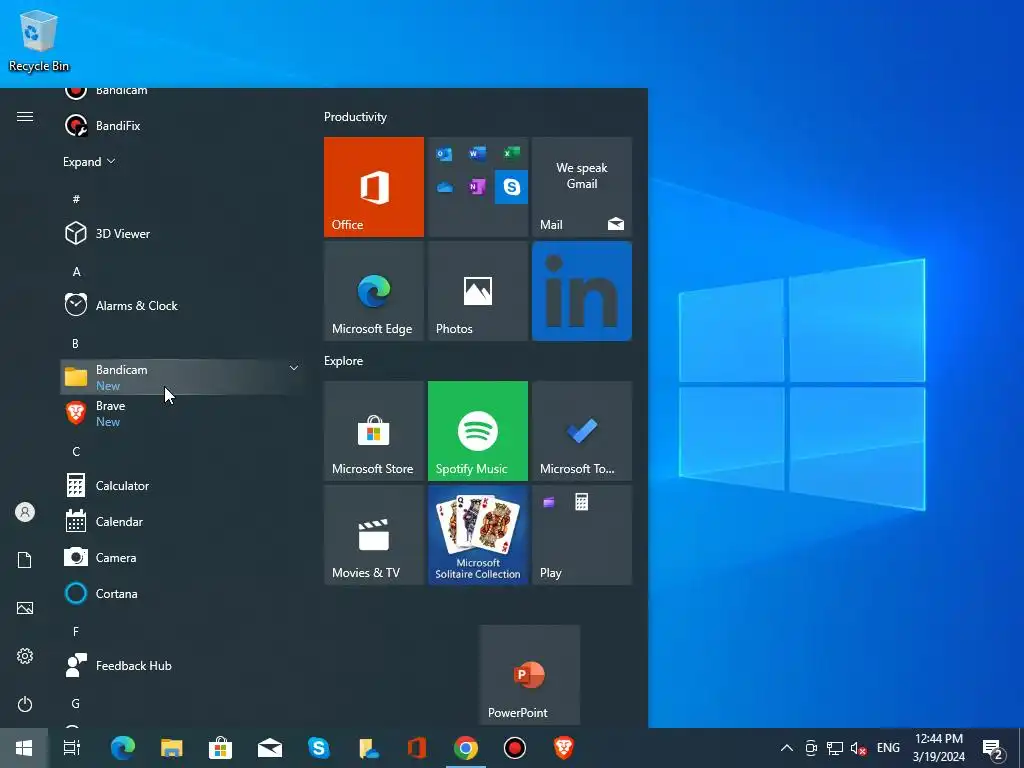Viewport: 1024px width, 768px height.
Task: Jump to letter A section header
Action: pos(76,272)
